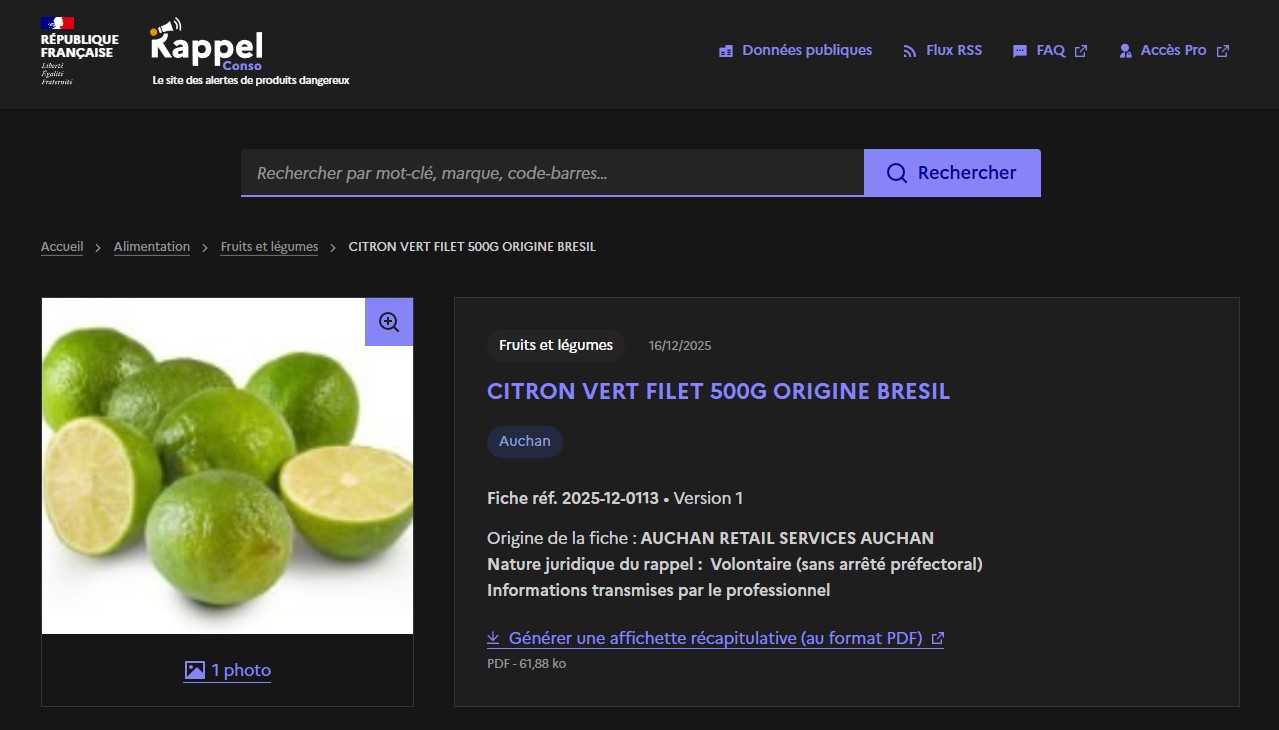Image resolution: width=1279 pixels, height=730 pixels.
Task: Open the lime product photo thumbnail
Action: [227, 466]
